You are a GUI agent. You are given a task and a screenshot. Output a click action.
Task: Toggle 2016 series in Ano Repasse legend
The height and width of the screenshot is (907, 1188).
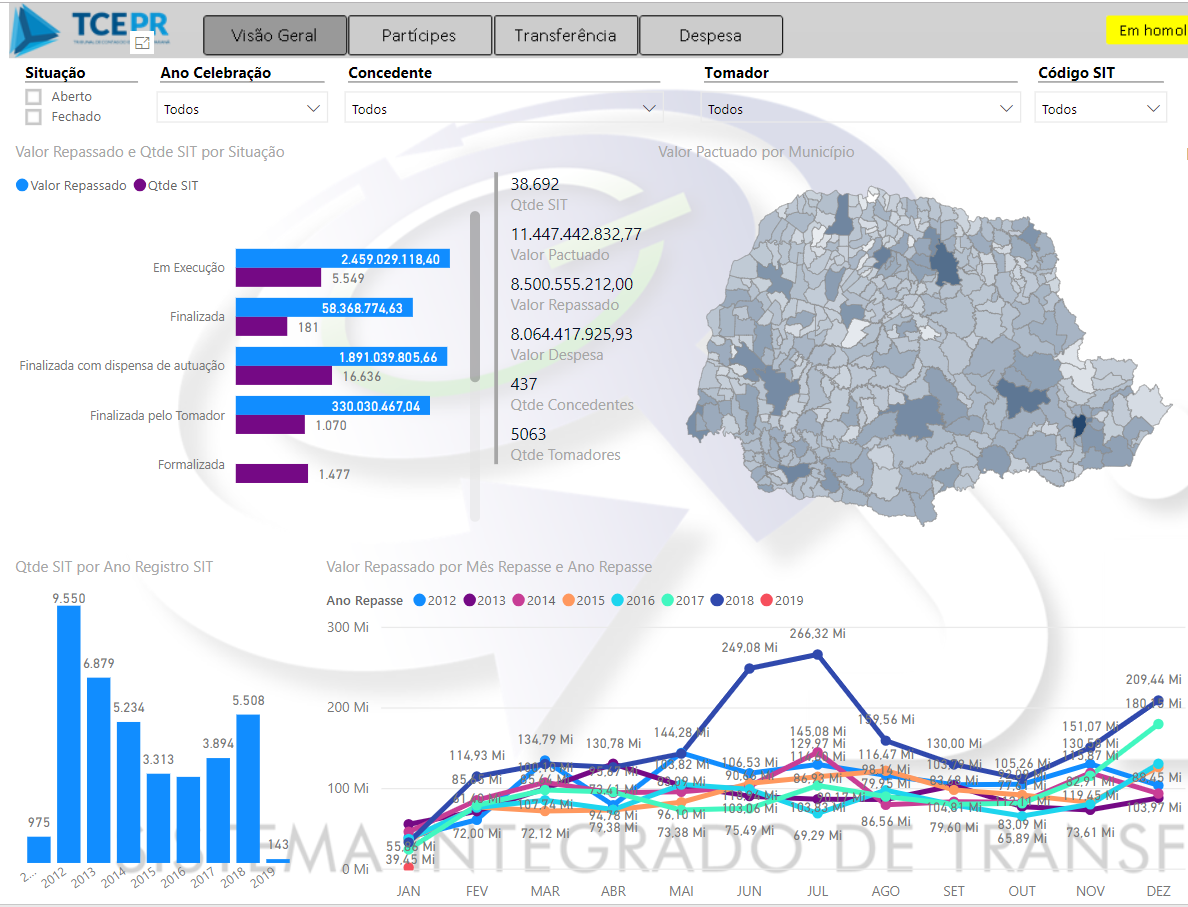[x=633, y=600]
